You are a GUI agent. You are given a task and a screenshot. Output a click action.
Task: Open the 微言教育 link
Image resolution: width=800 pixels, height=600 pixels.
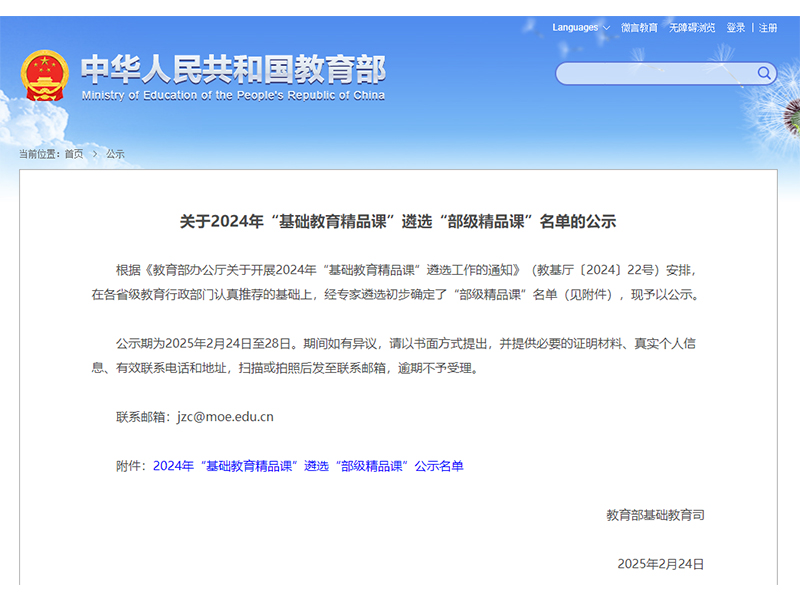pos(639,28)
